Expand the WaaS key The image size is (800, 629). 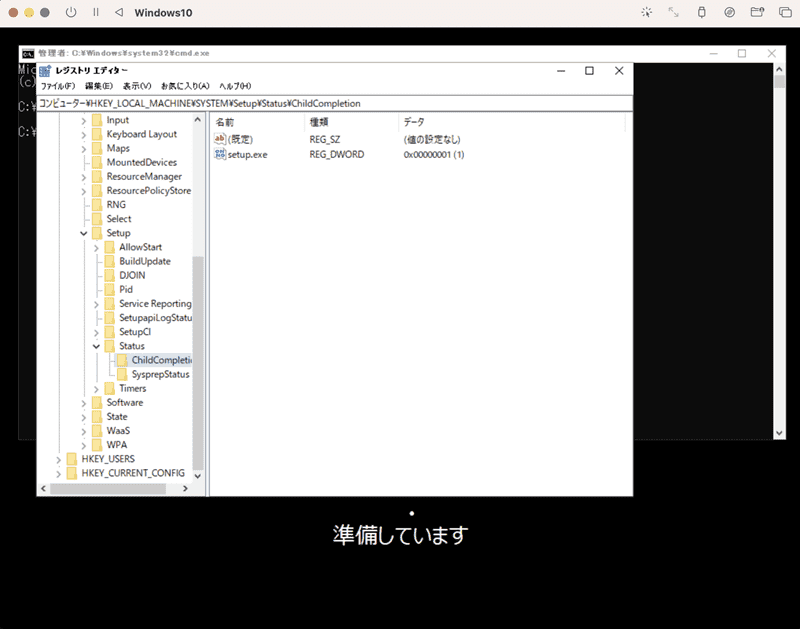click(x=84, y=431)
